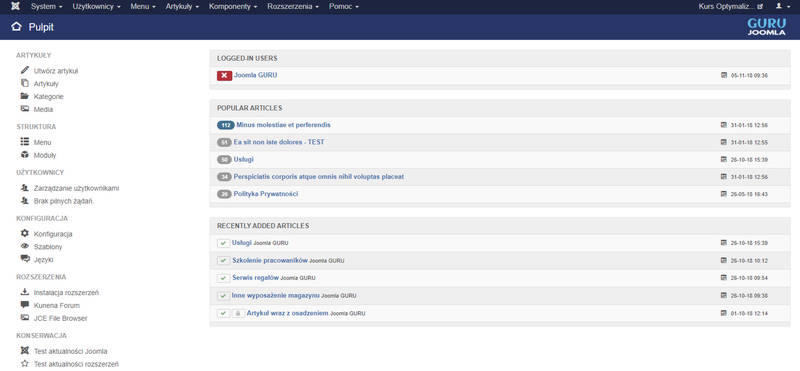Click the speech bubbles icon beside Języki

(25, 259)
